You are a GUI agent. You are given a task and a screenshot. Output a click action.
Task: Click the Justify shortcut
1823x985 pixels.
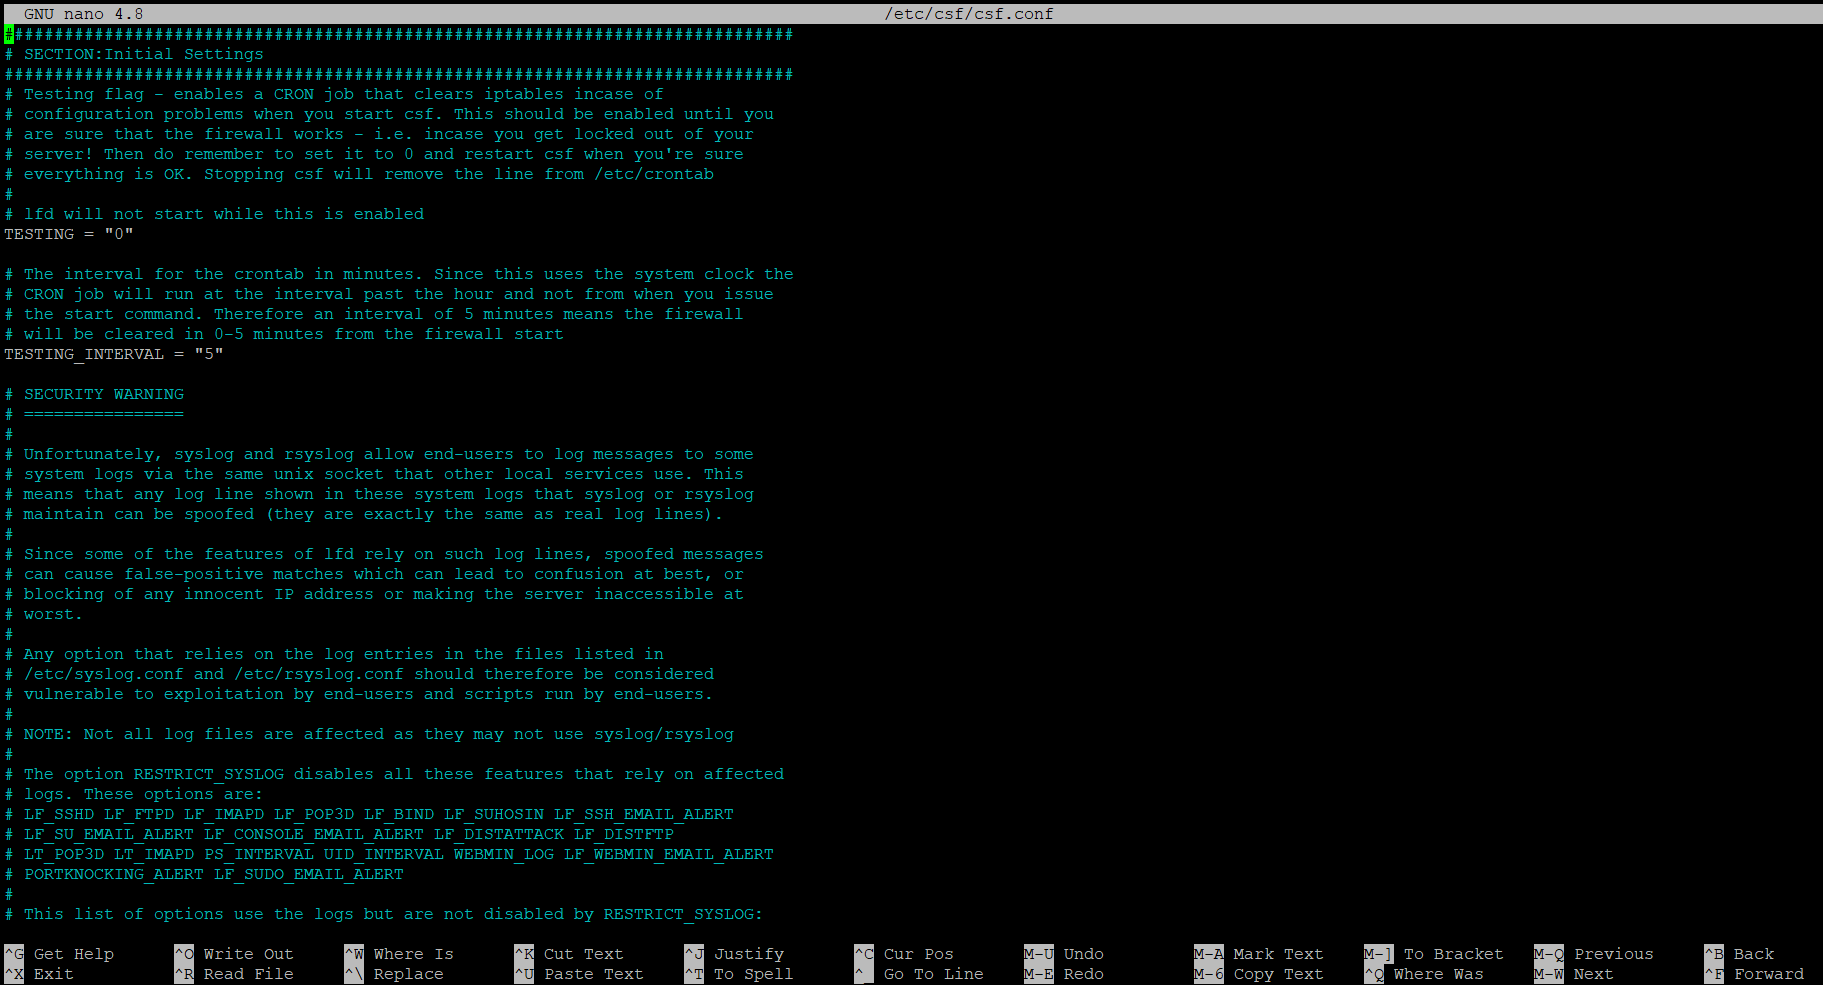click(x=748, y=954)
